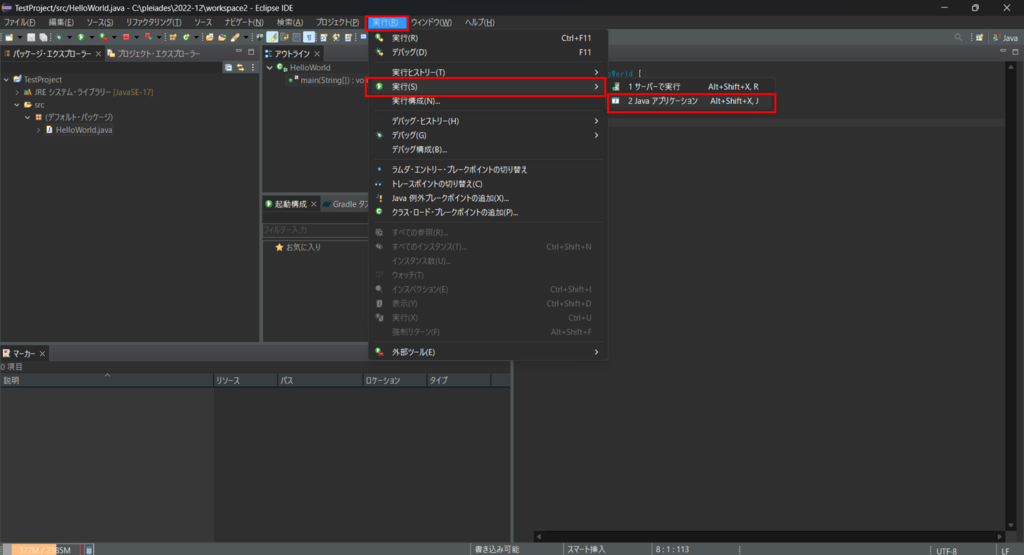
Task: Collapse the TestProject tree node
Action: tap(6, 80)
